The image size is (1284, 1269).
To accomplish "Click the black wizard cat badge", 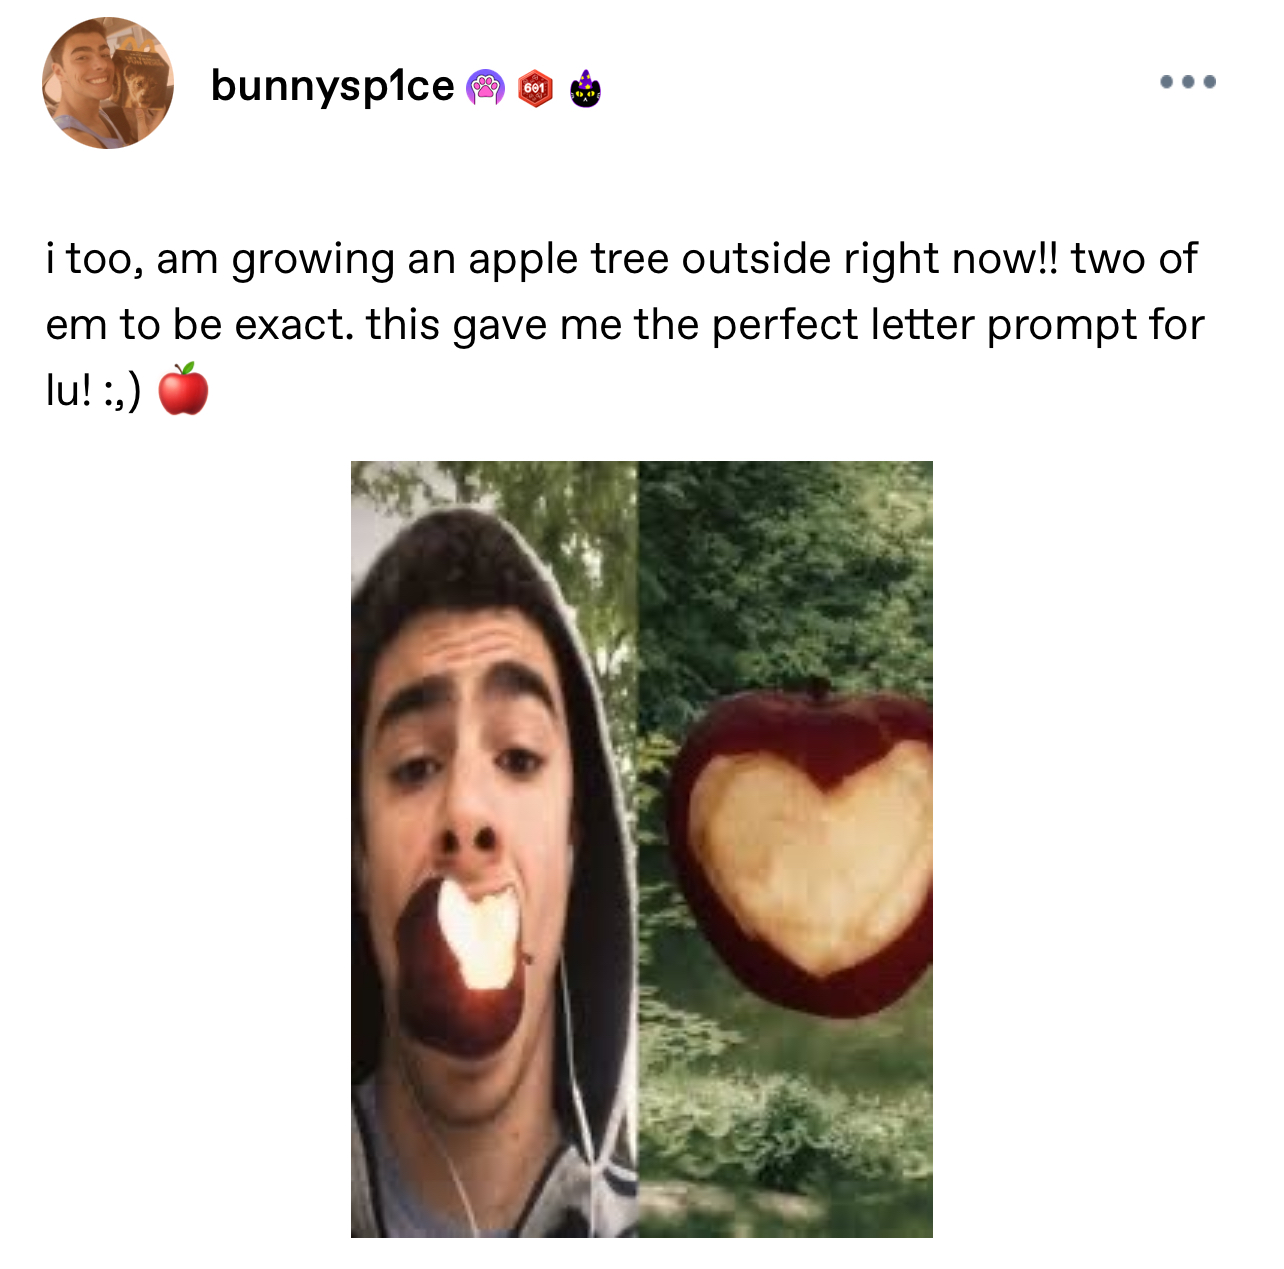I will pyautogui.click(x=585, y=88).
